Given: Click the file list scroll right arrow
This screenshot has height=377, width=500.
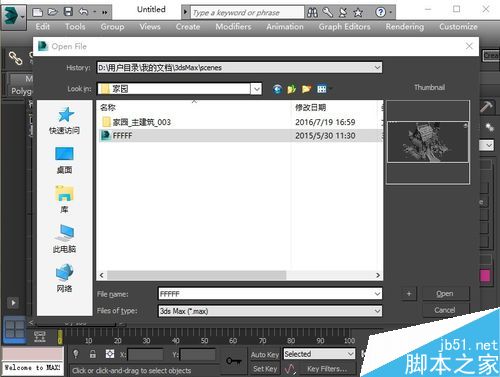Looking at the screenshot, I should click(378, 275).
